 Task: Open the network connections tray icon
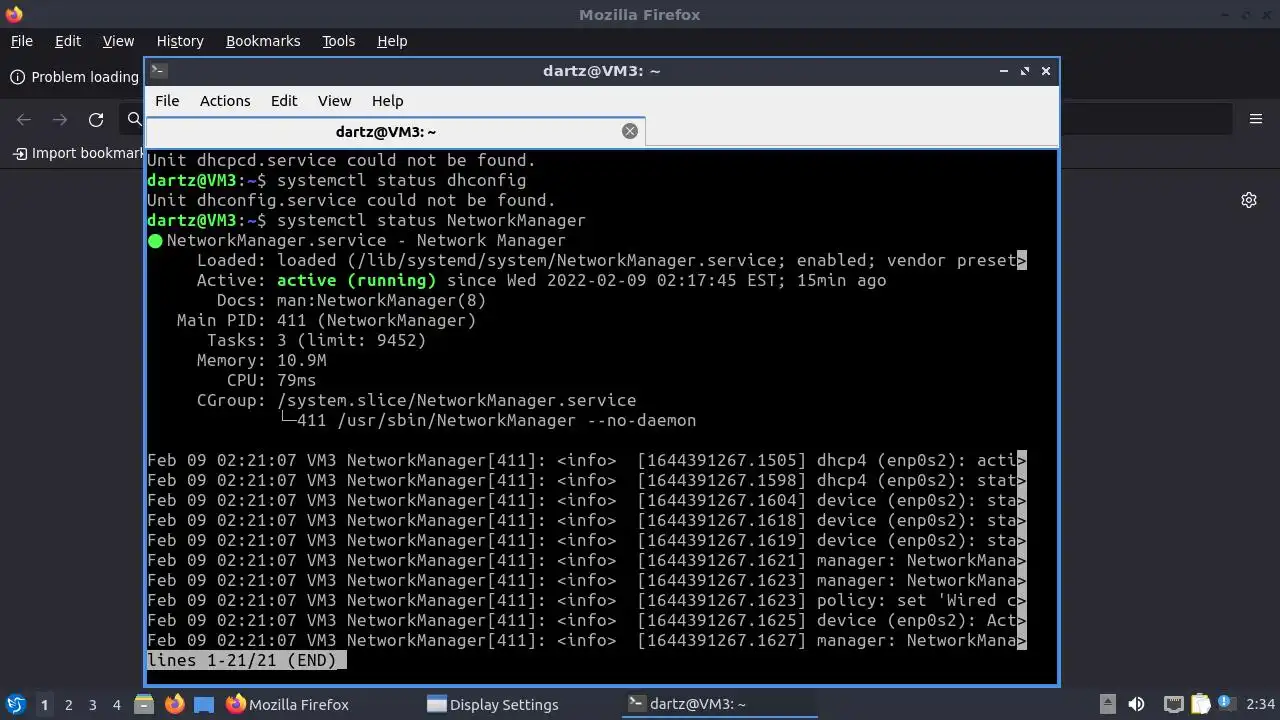[1174, 704]
